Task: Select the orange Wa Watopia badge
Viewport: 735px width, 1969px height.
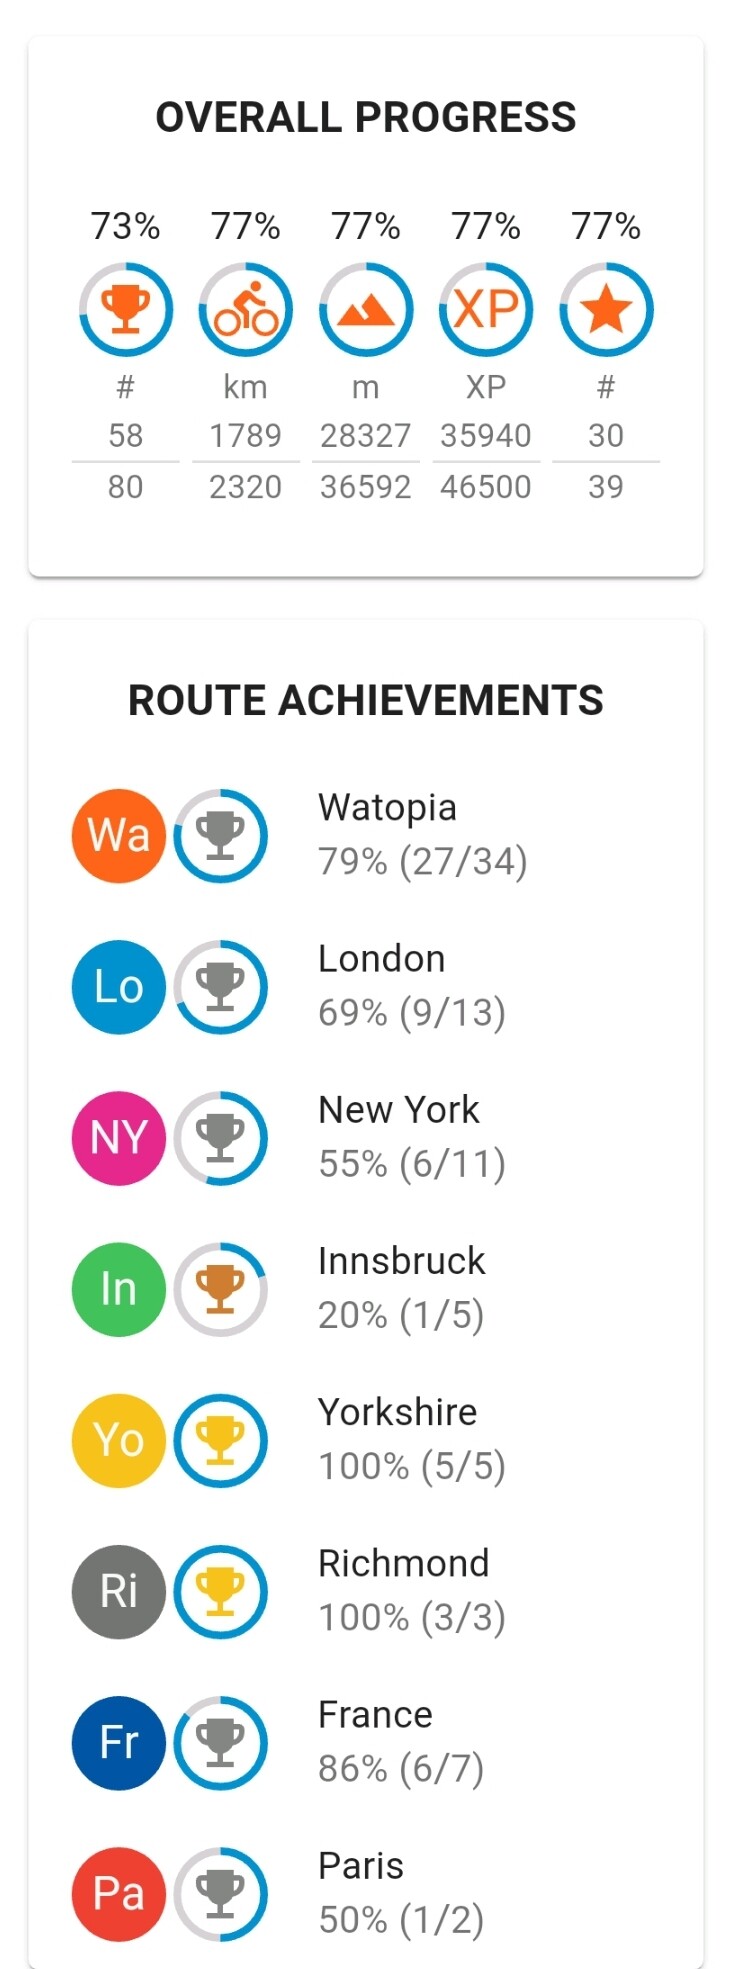Action: point(119,836)
